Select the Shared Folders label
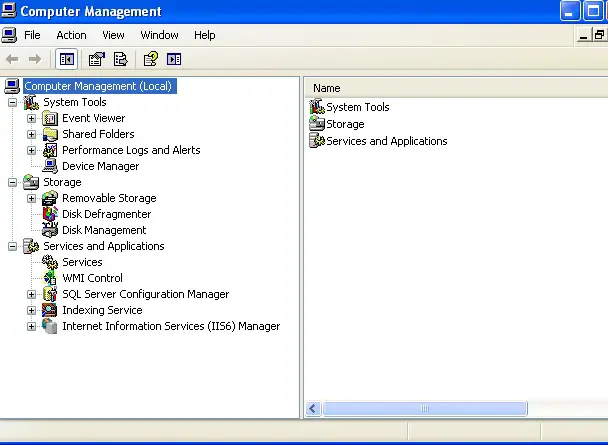This screenshot has width=608, height=445. pyautogui.click(x=98, y=134)
